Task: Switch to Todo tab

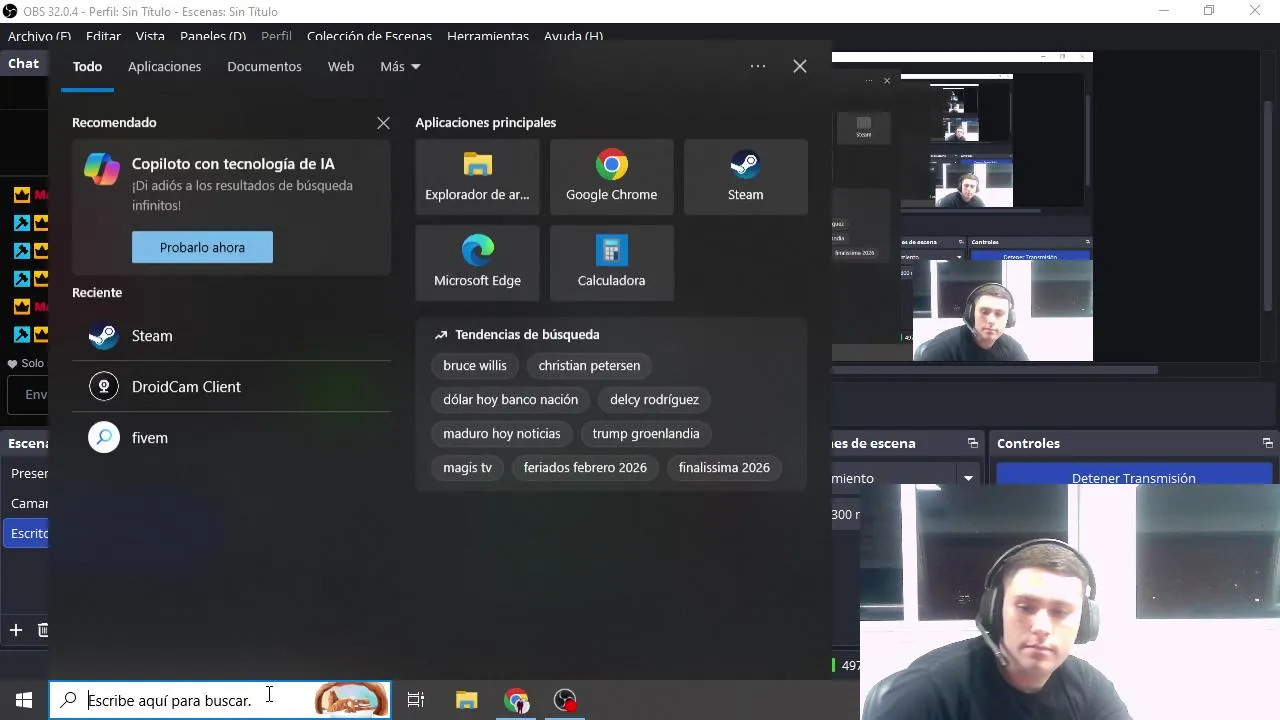Action: click(x=87, y=67)
